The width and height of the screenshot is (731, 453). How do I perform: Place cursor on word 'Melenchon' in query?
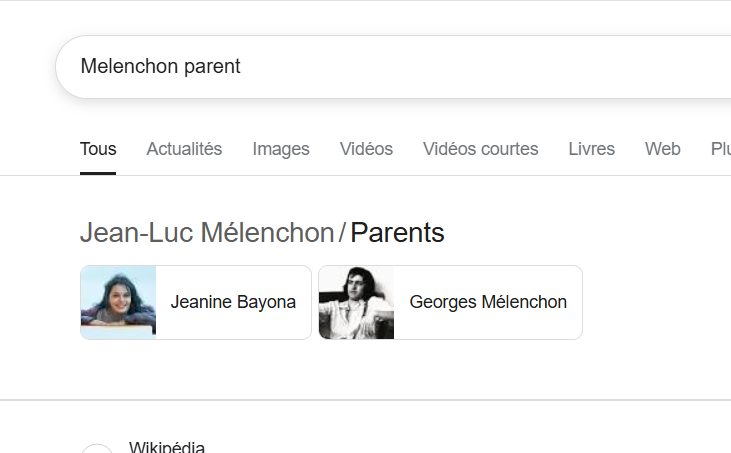tap(128, 67)
